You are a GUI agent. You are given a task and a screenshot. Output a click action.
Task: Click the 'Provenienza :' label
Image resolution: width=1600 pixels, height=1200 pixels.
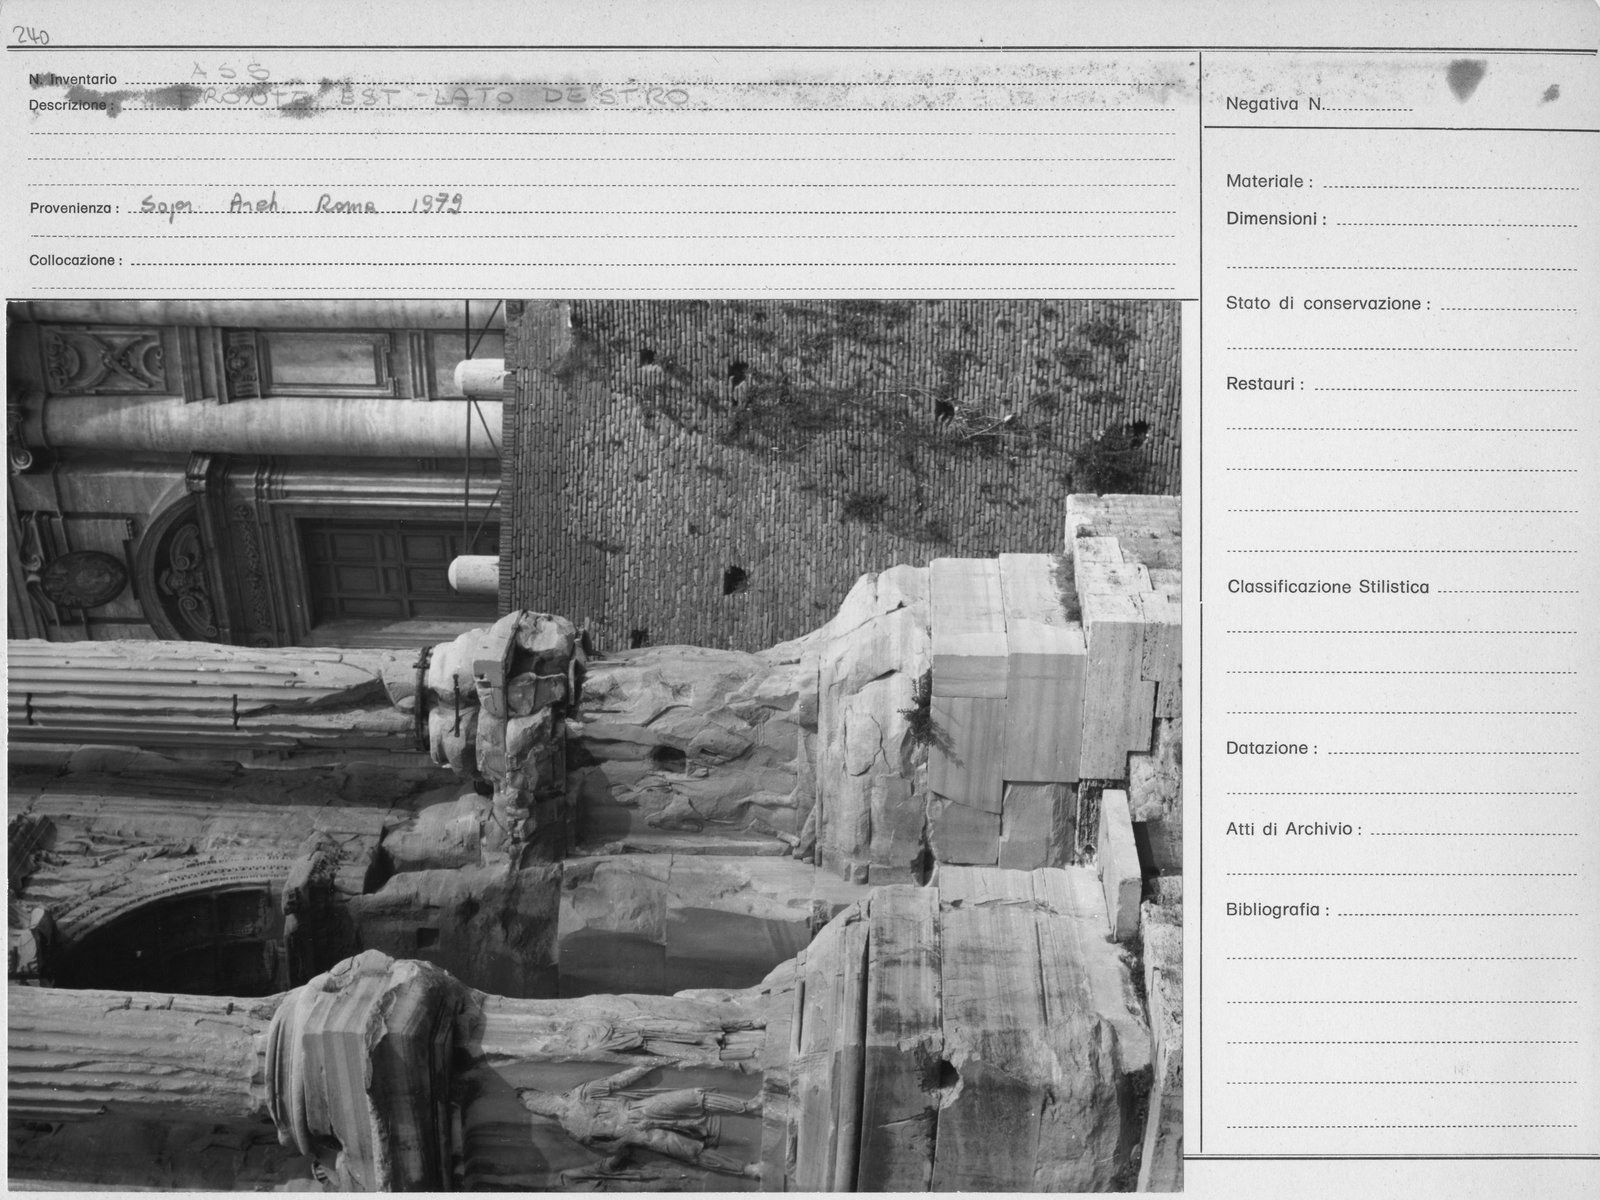coord(74,209)
